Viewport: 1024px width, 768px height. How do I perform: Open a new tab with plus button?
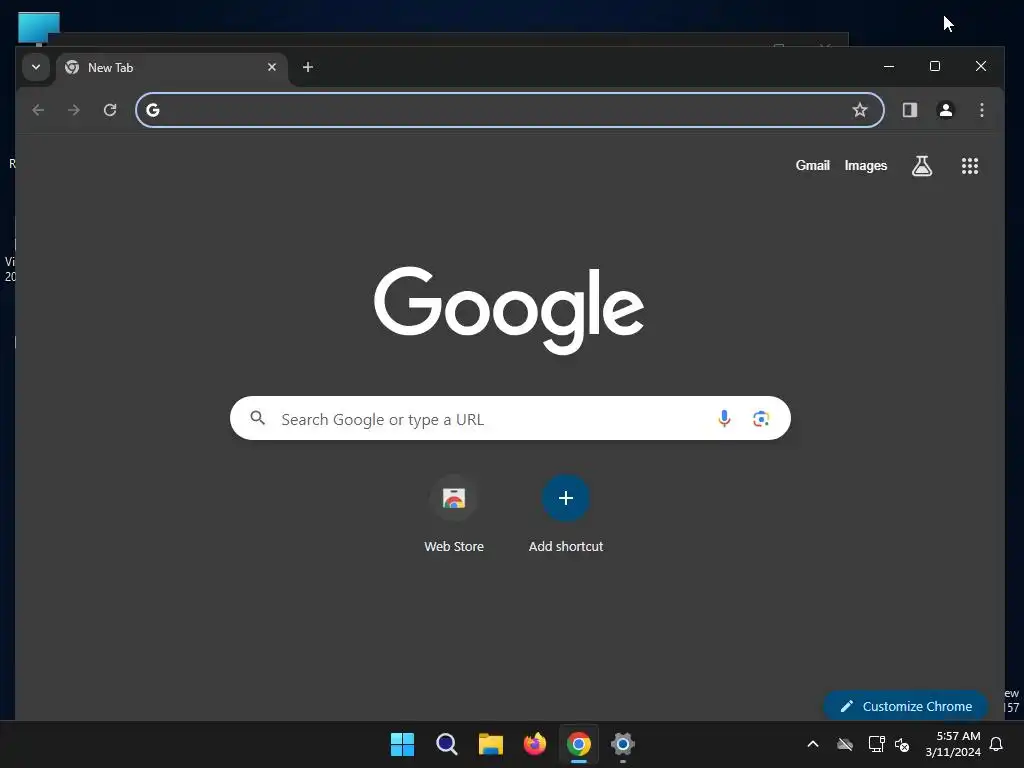pos(308,67)
